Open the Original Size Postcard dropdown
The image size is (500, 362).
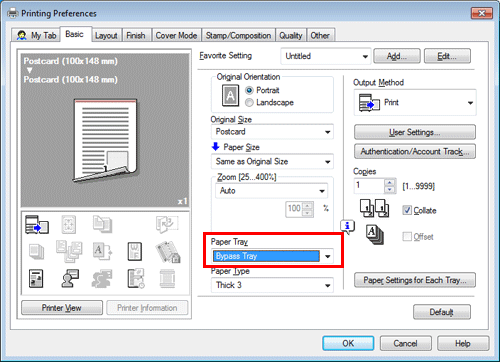pyautogui.click(x=272, y=132)
